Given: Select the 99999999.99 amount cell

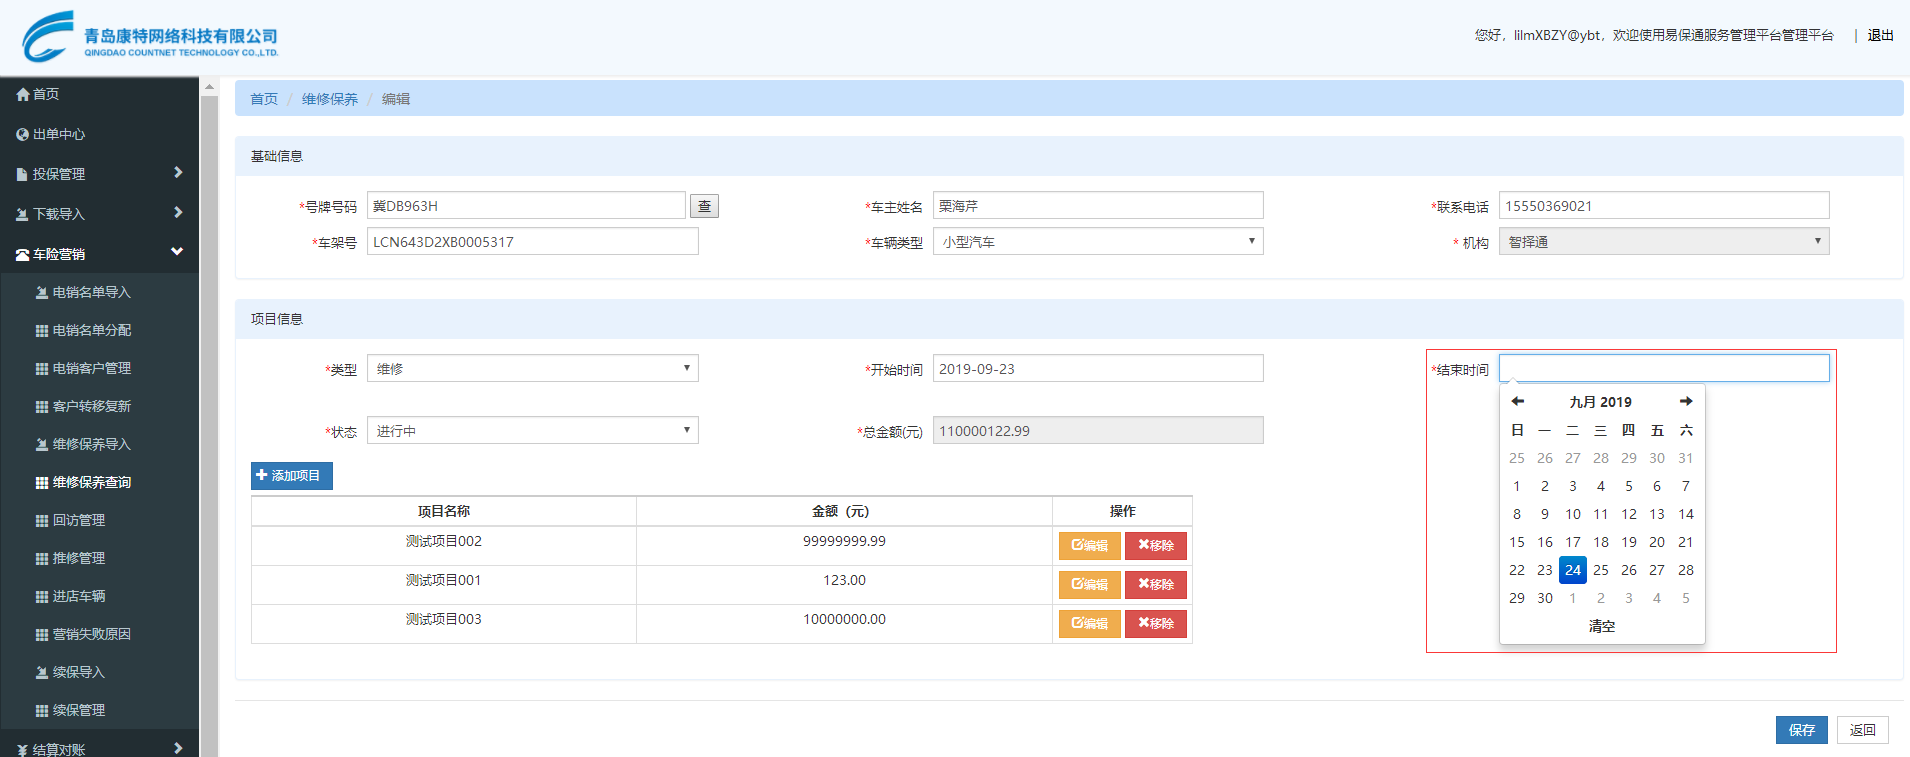Looking at the screenshot, I should [x=844, y=546].
